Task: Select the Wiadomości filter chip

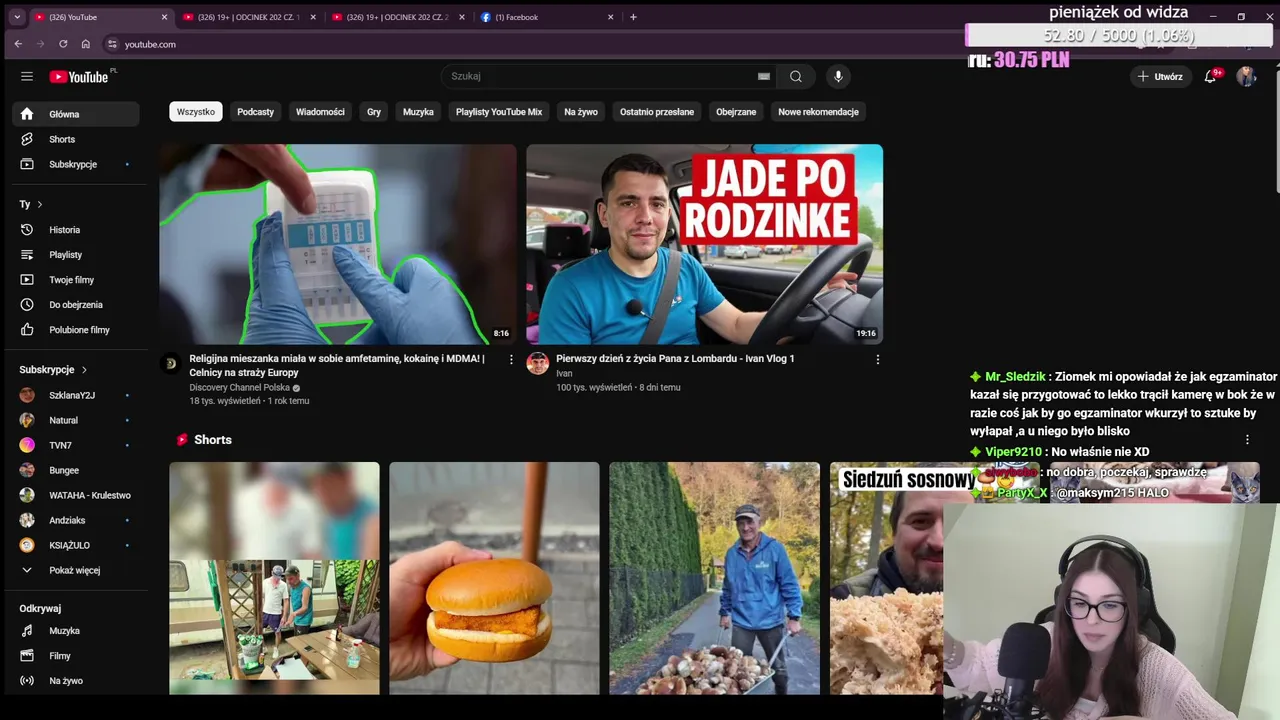Action: tap(320, 112)
